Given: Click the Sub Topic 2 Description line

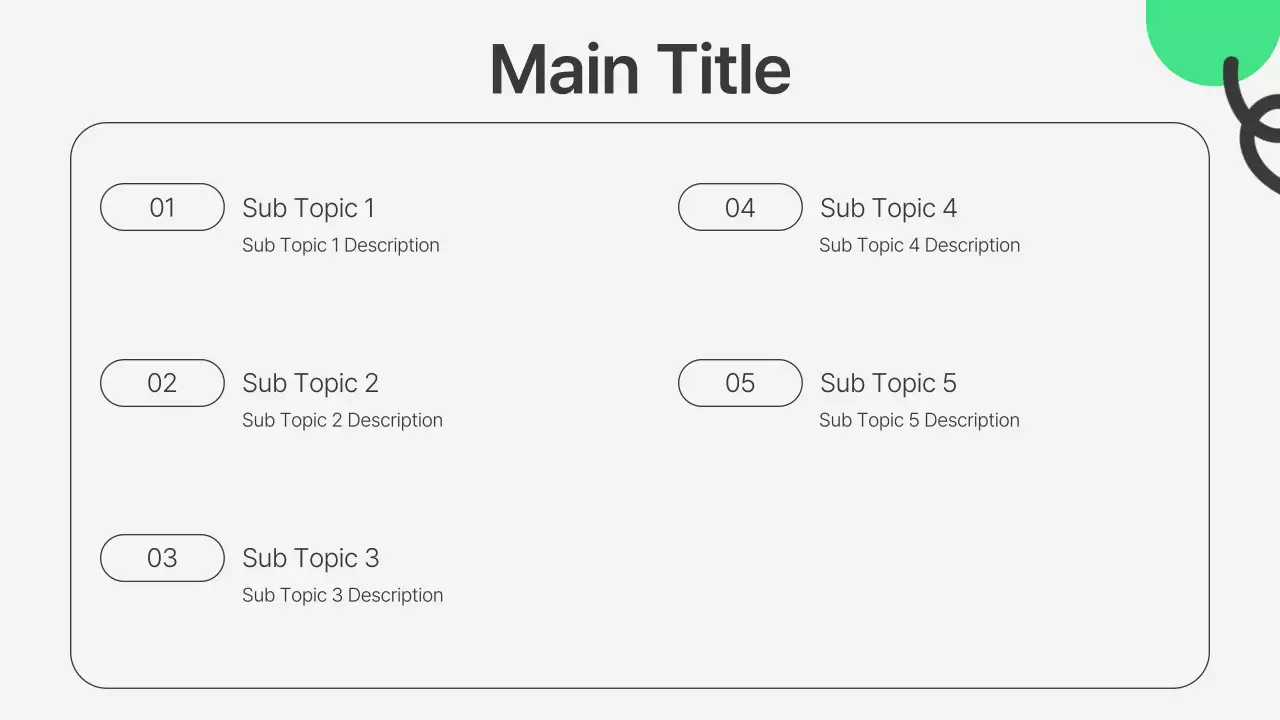Looking at the screenshot, I should [x=342, y=420].
